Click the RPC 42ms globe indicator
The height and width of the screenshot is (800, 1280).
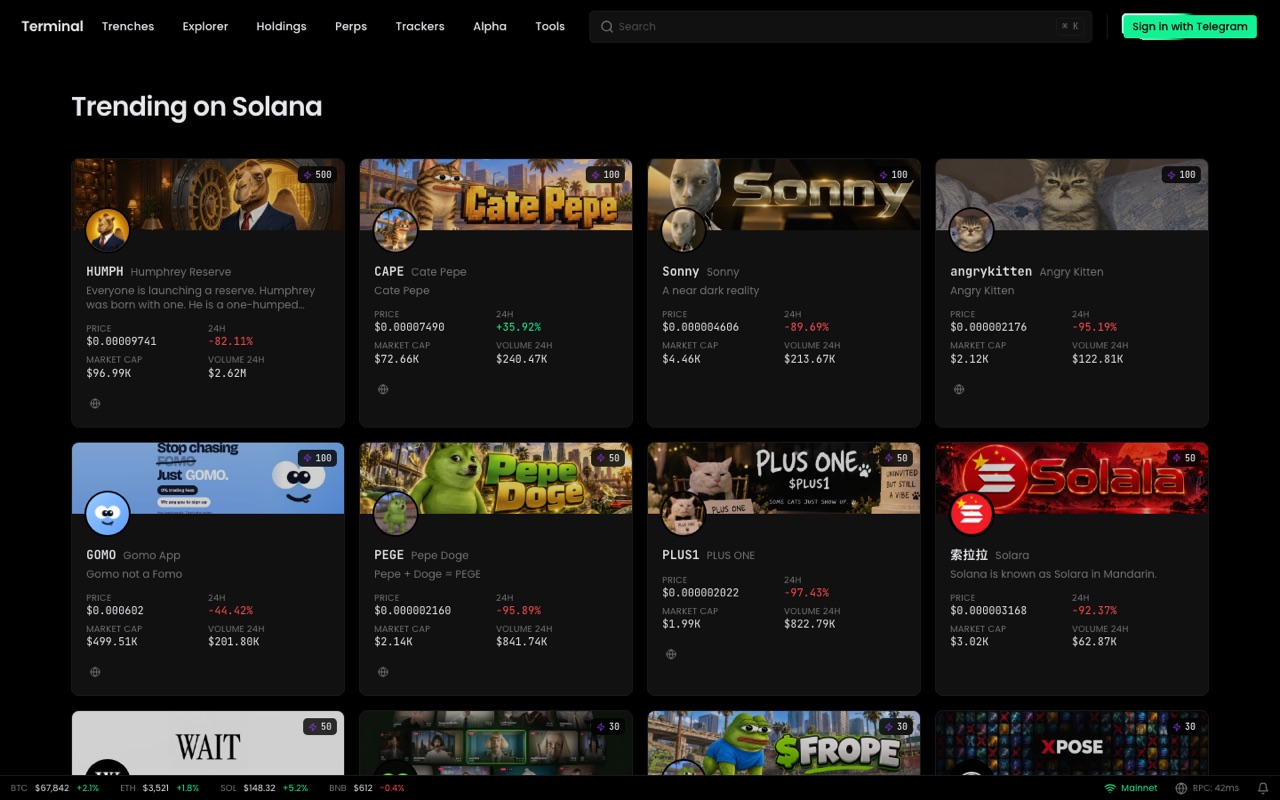pos(1207,788)
